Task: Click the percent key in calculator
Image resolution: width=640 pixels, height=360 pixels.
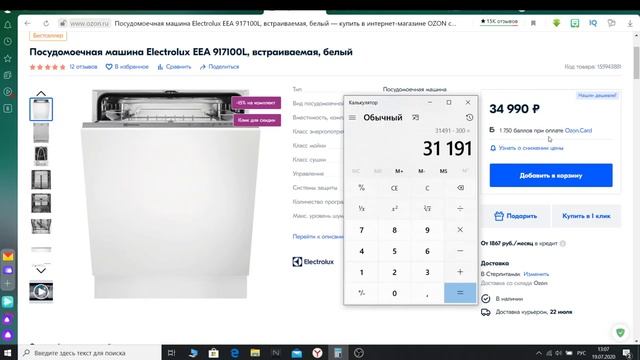Action: [x=362, y=188]
